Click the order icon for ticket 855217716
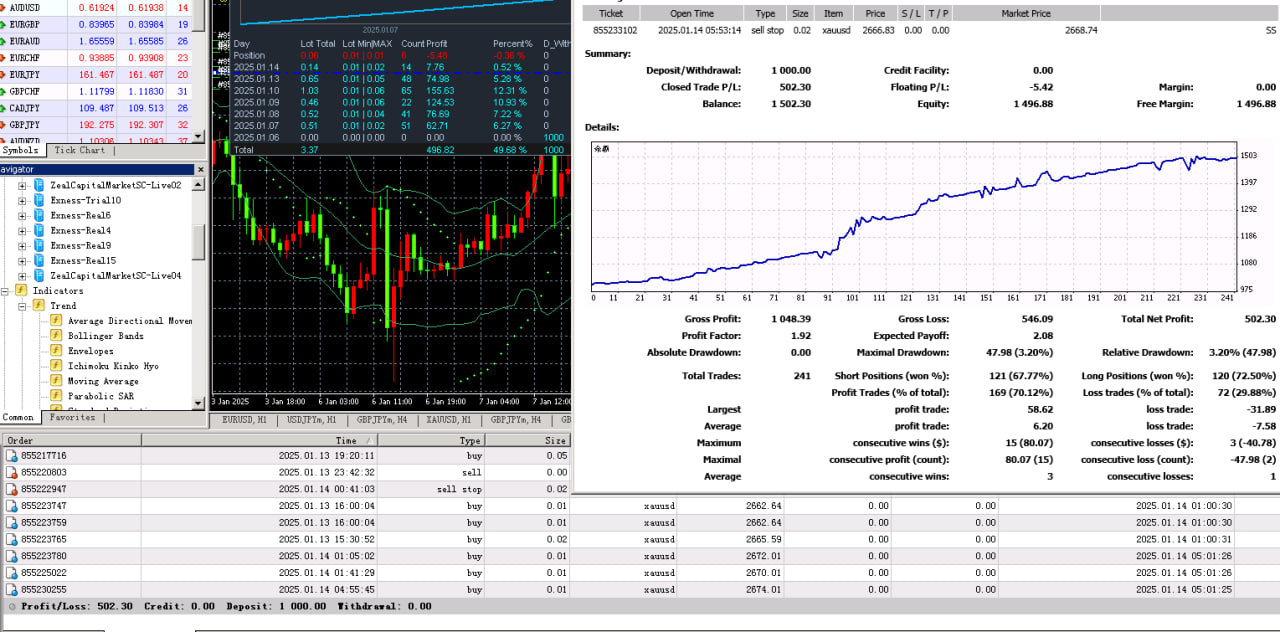 (x=12, y=456)
